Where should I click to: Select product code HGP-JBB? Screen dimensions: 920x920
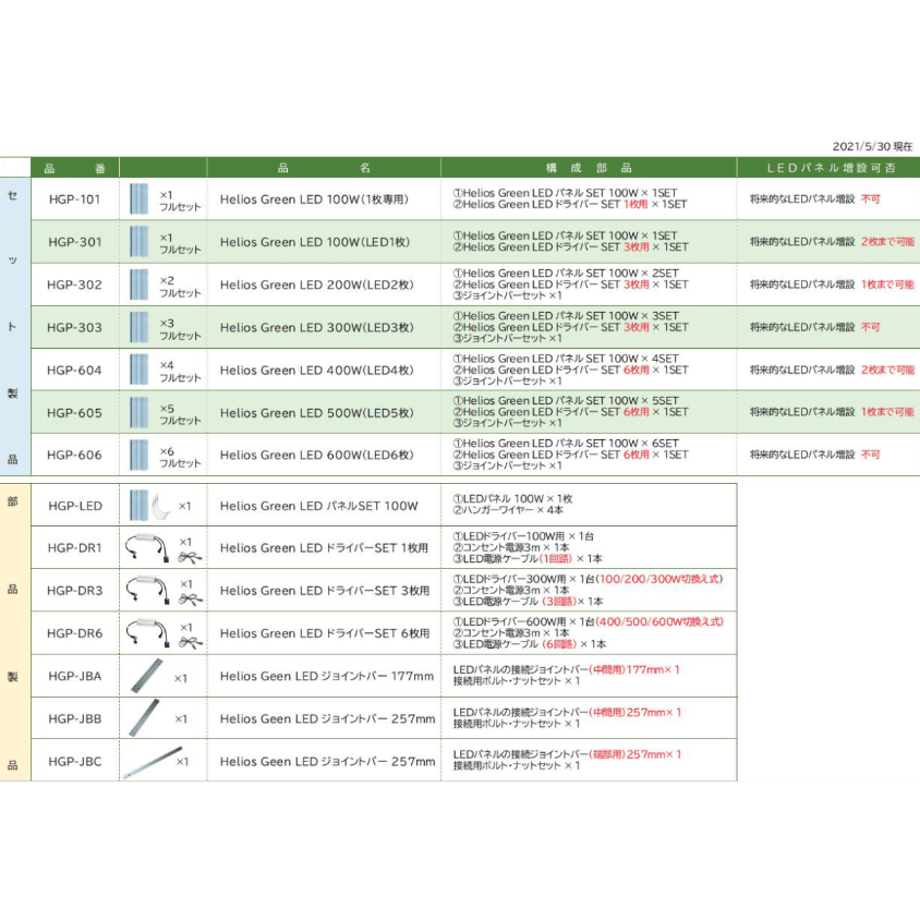(75, 719)
